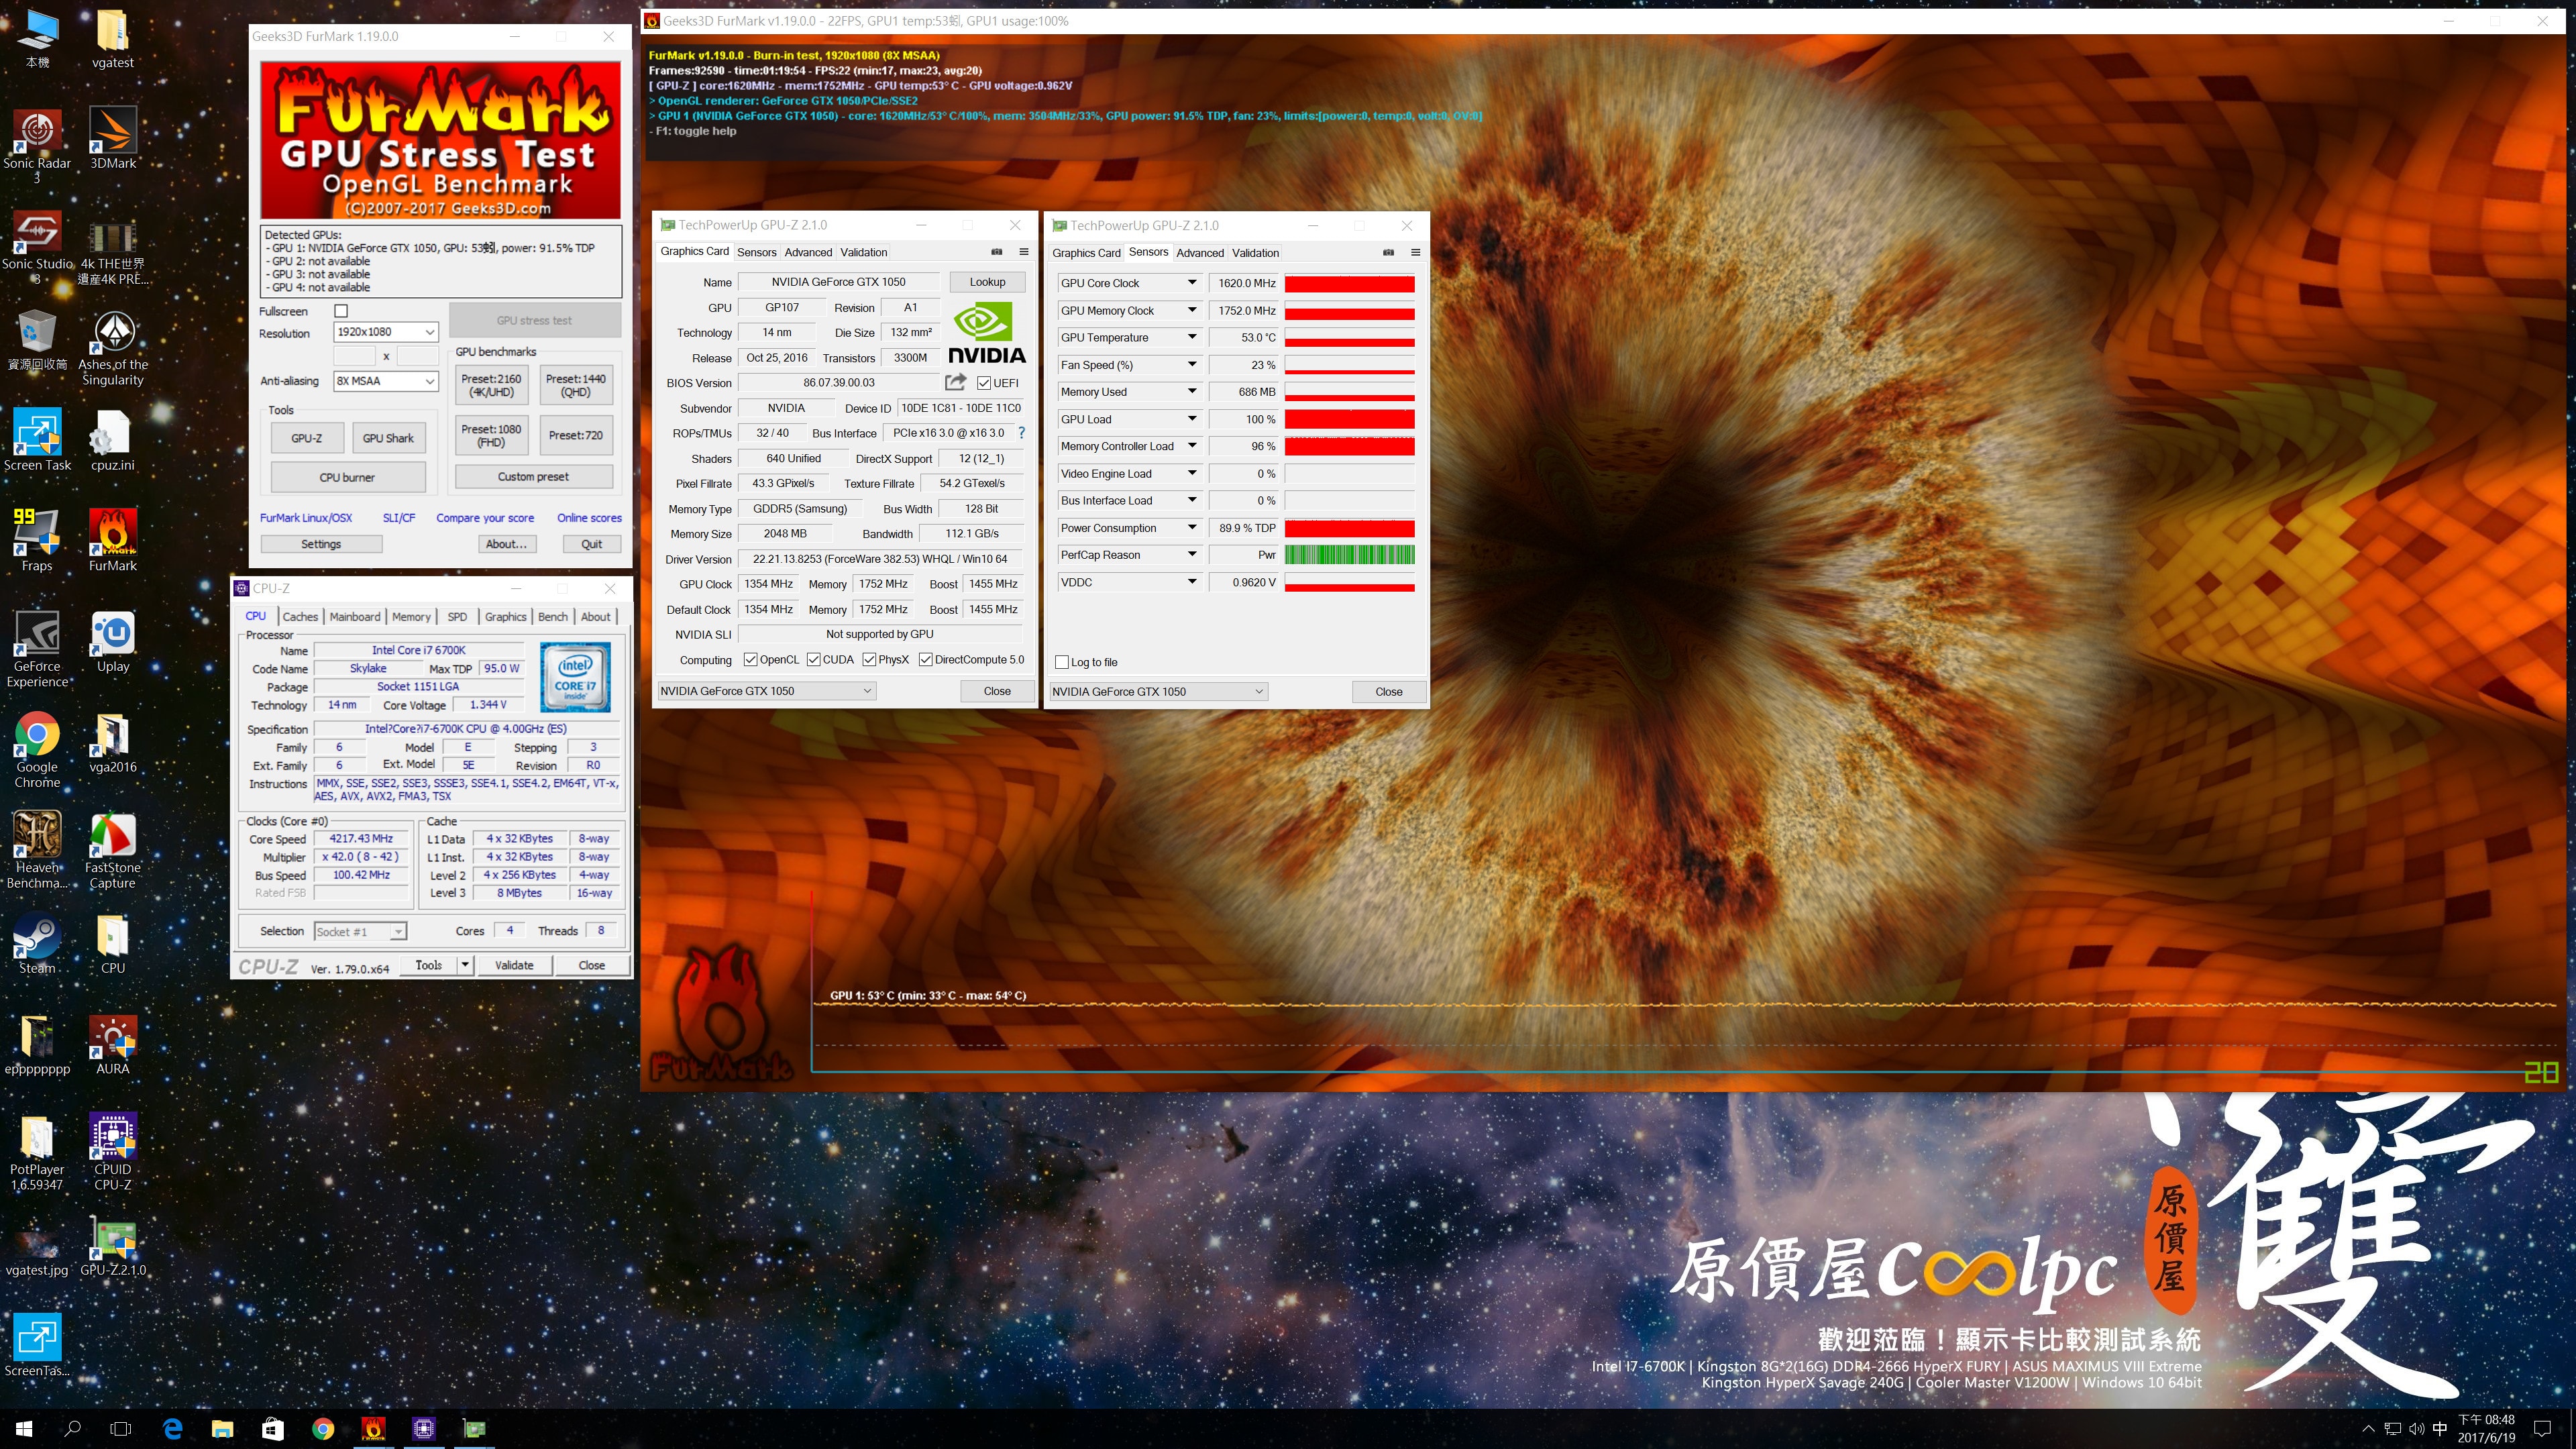Open the vgatest folder on desktop
This screenshot has height=1449, width=2576.
113,38
